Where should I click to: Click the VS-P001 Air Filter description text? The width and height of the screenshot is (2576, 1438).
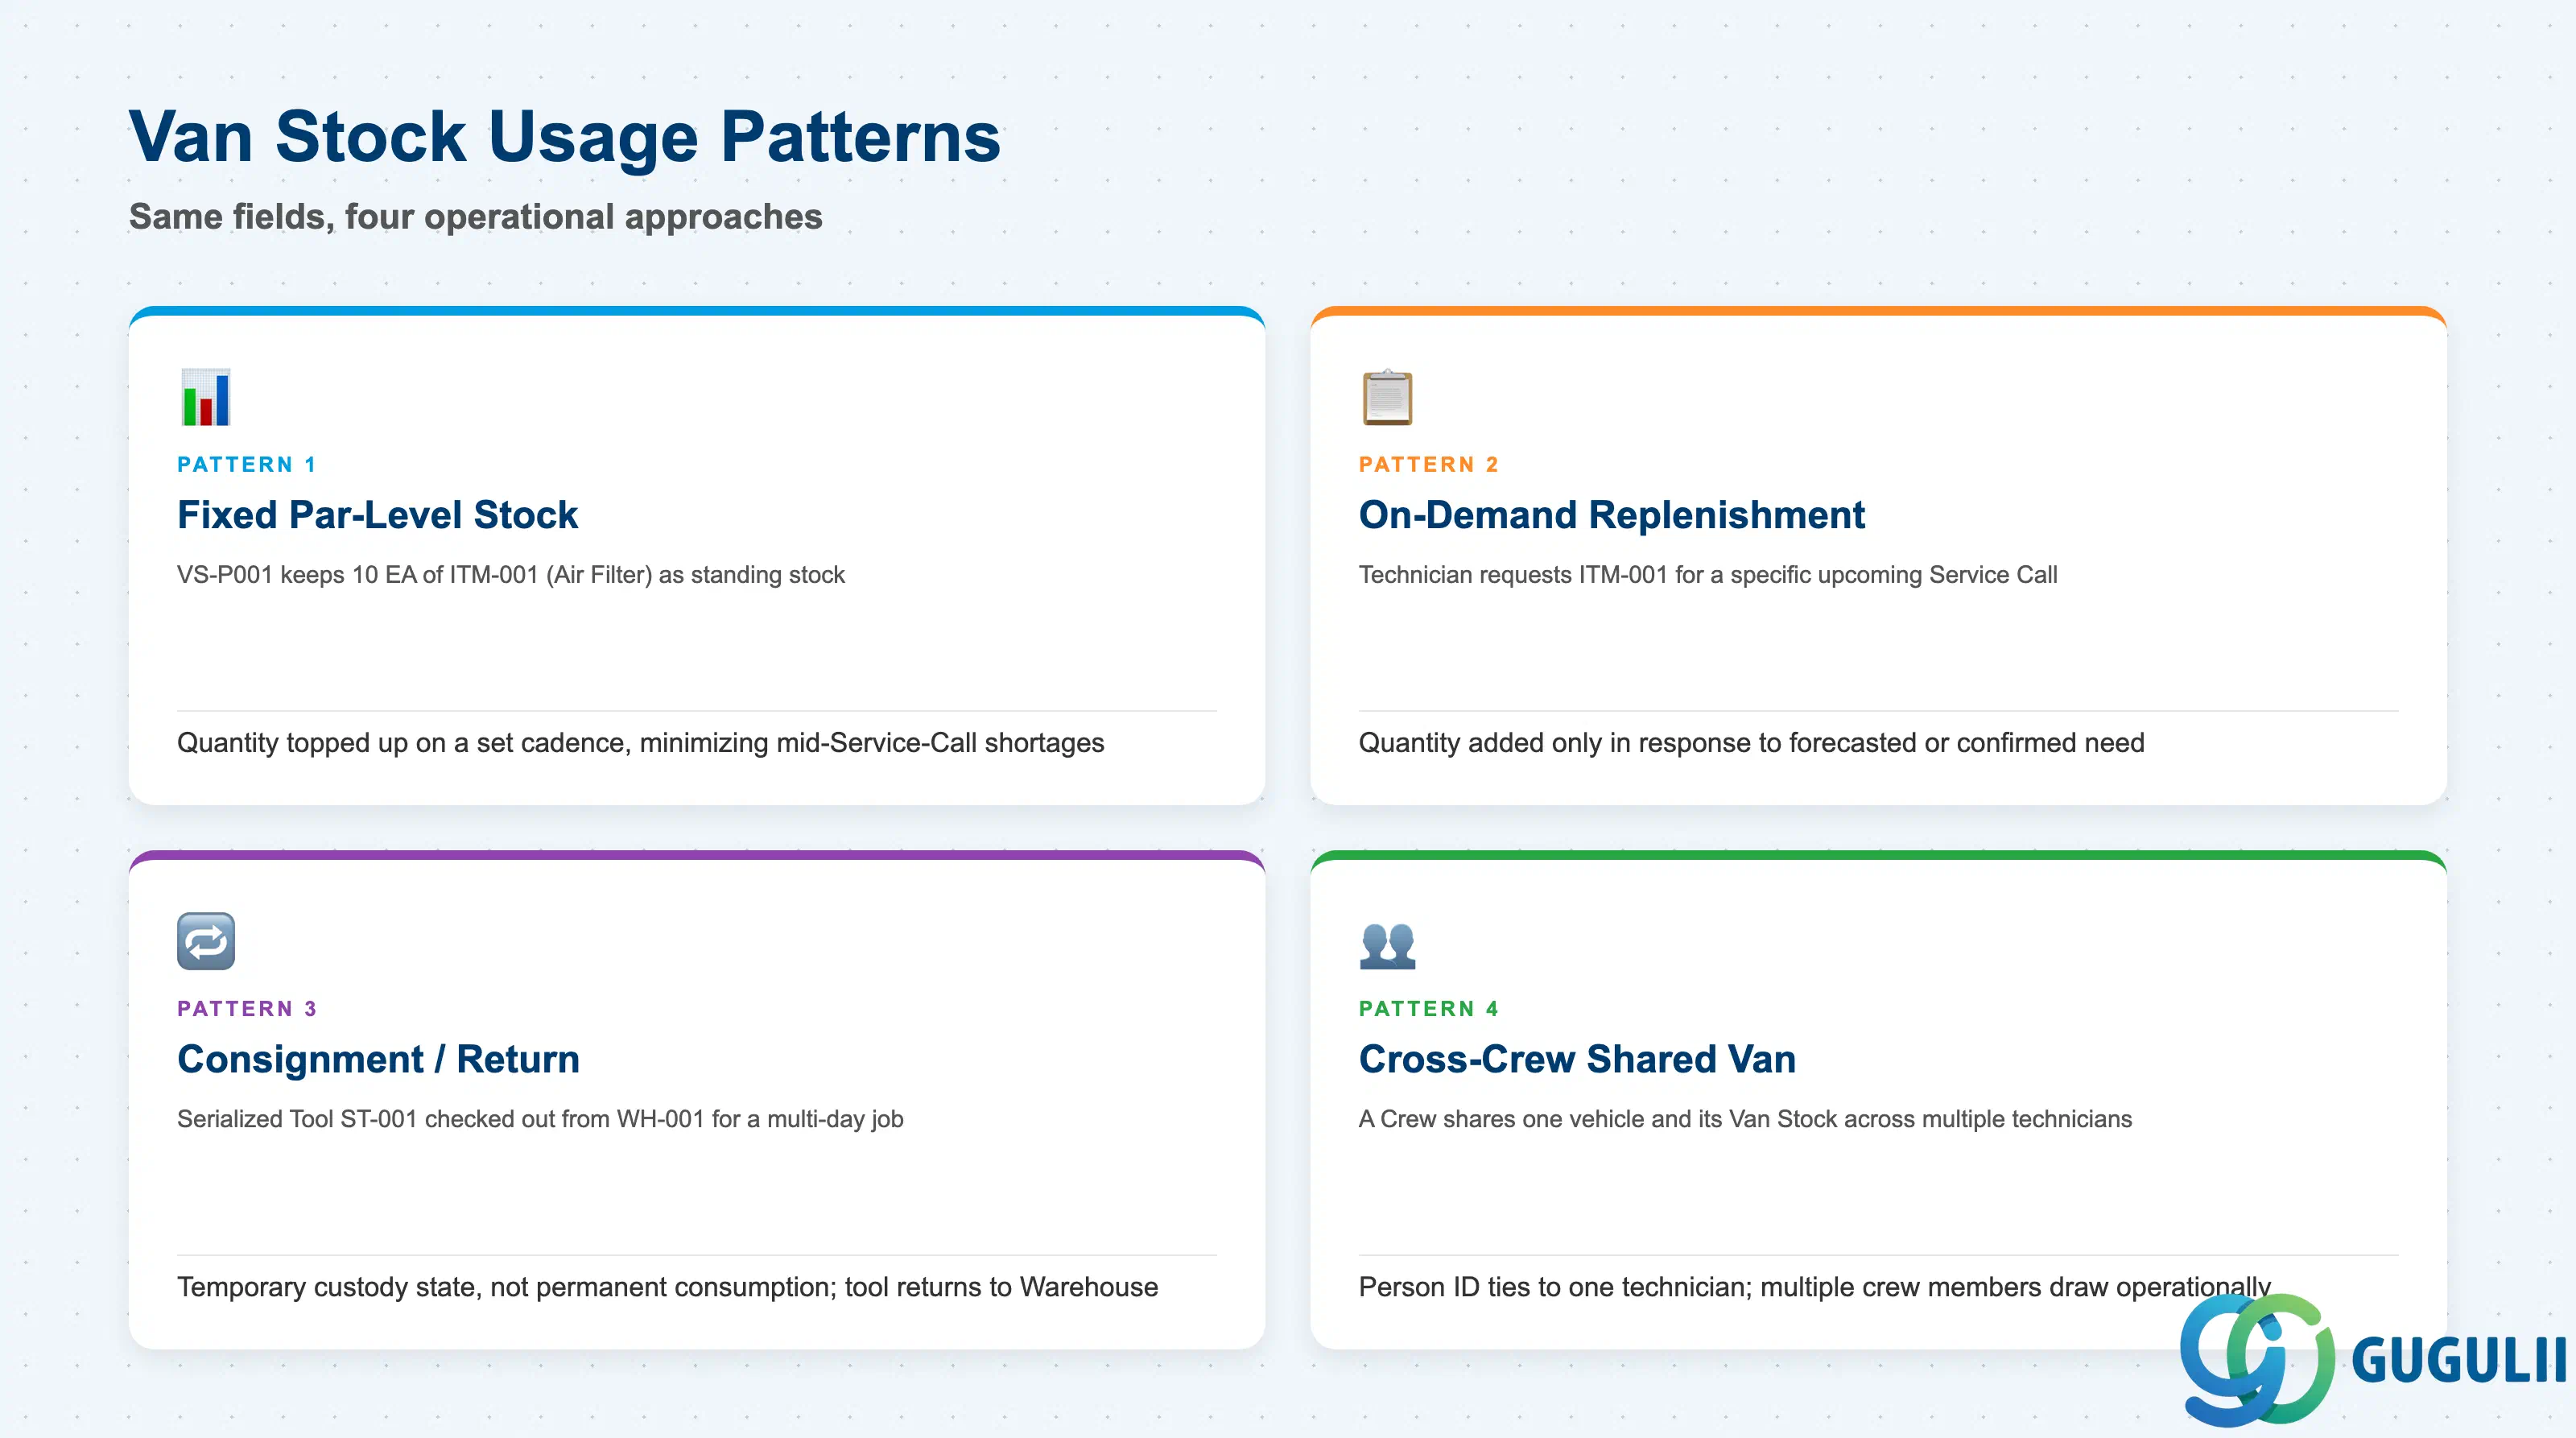511,575
